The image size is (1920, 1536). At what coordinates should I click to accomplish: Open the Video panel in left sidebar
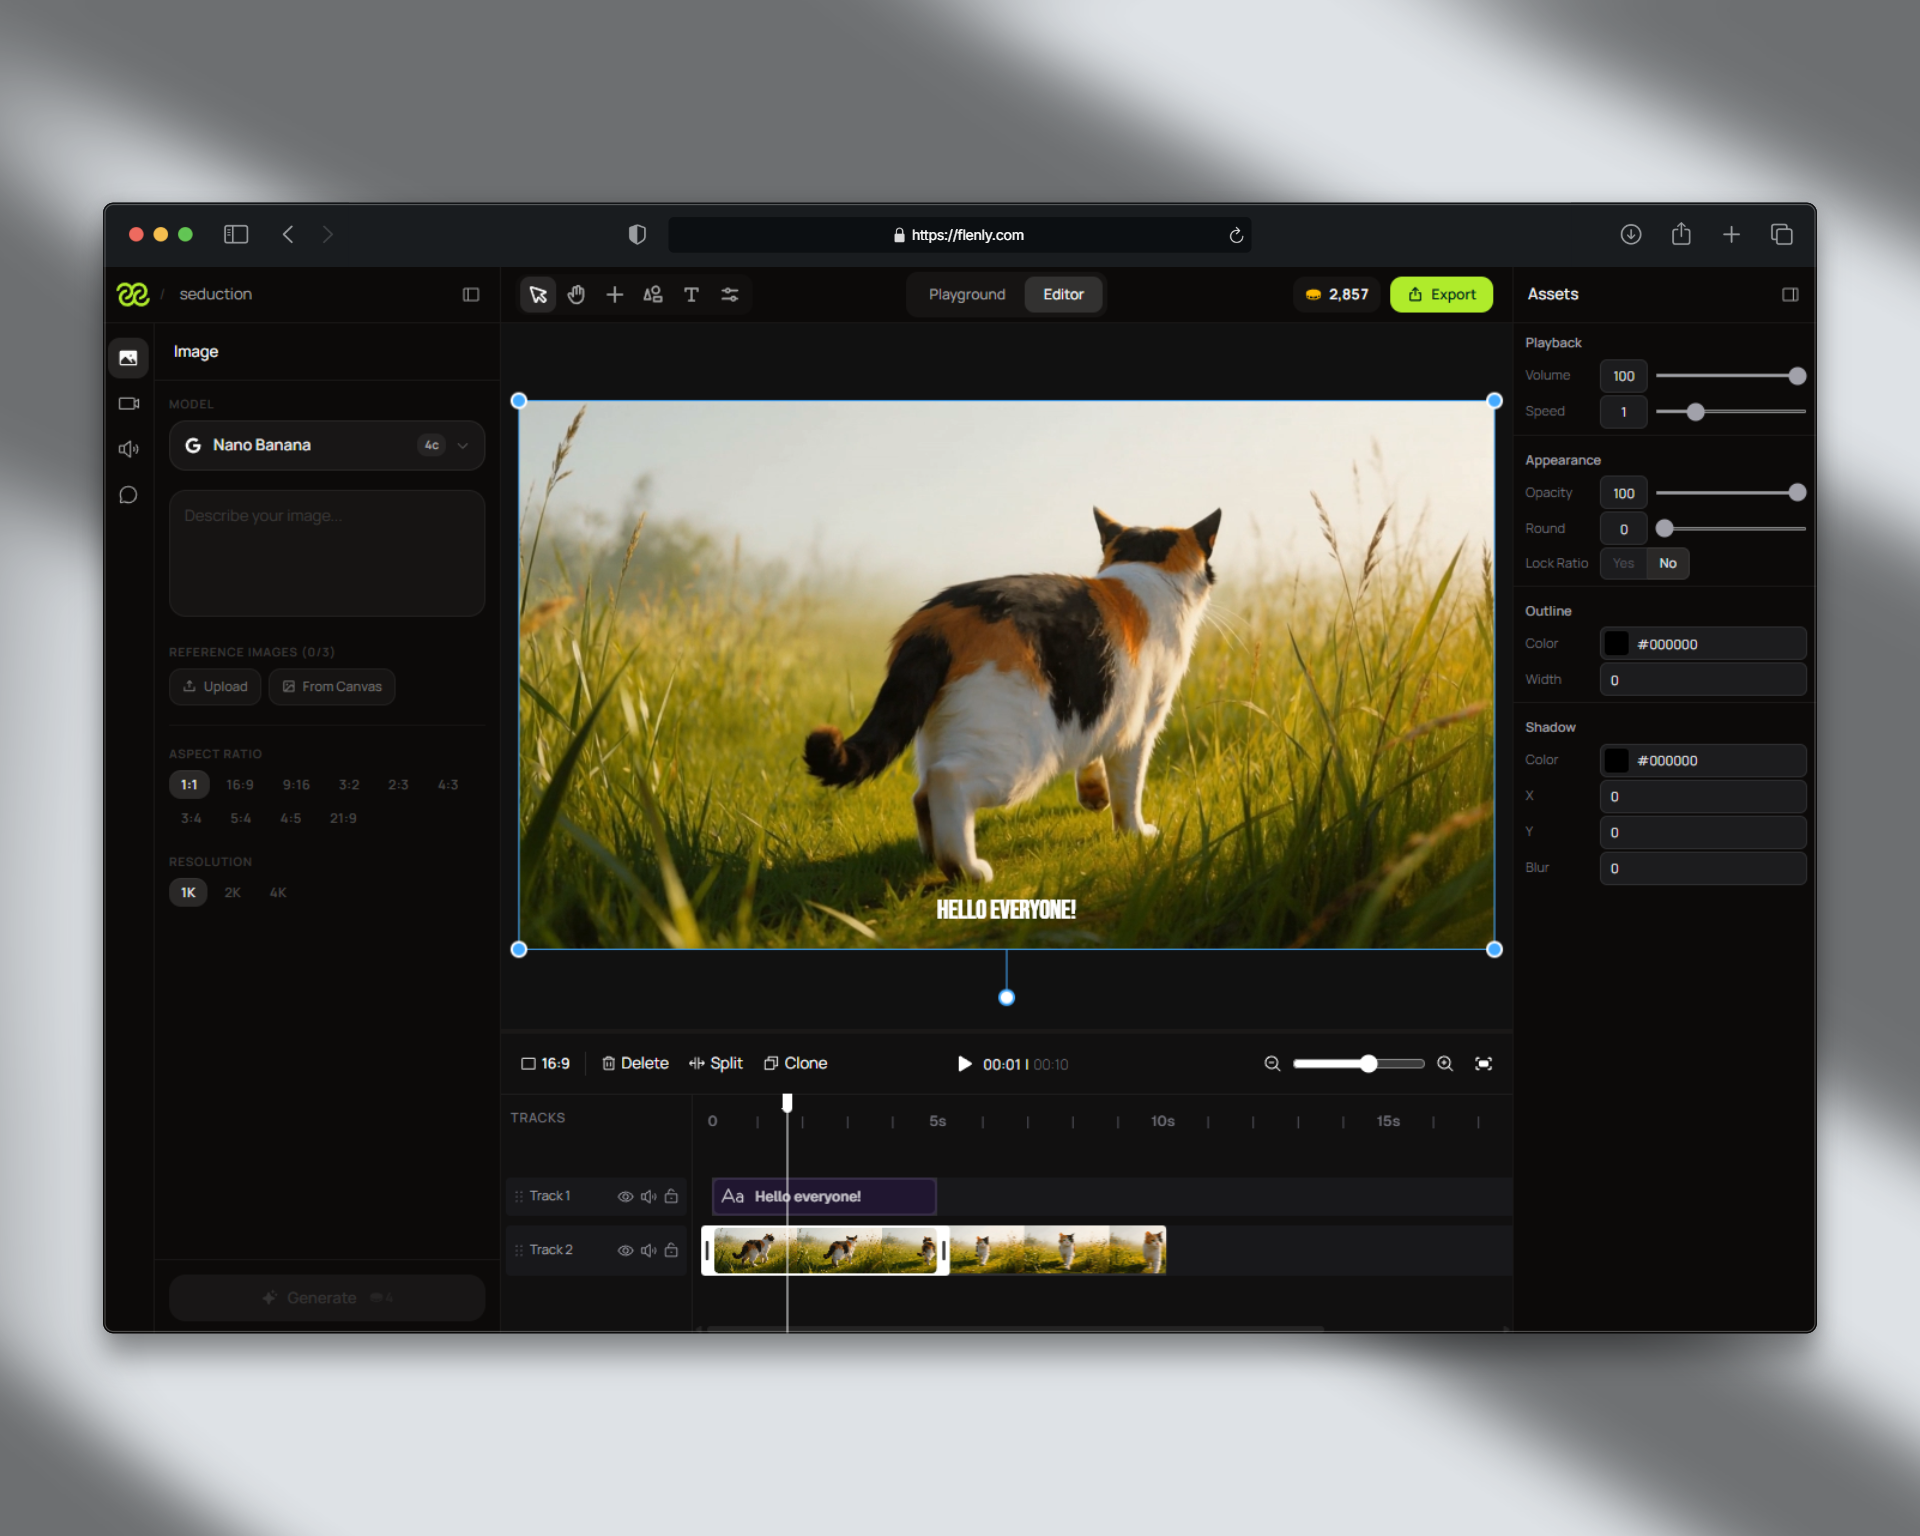pyautogui.click(x=128, y=403)
